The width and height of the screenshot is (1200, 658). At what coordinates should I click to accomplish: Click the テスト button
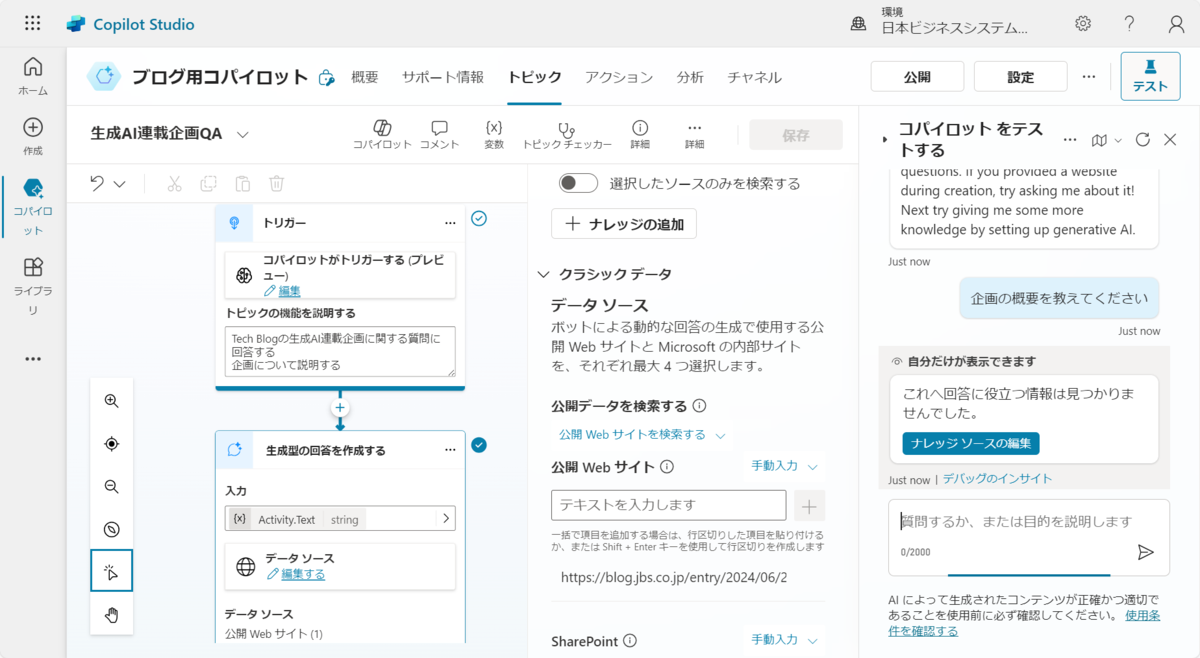point(1150,76)
